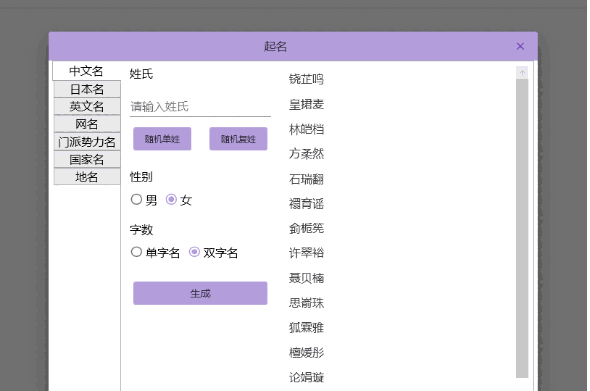Click the 随机复姓 button
590x391 pixels.
pos(238,139)
